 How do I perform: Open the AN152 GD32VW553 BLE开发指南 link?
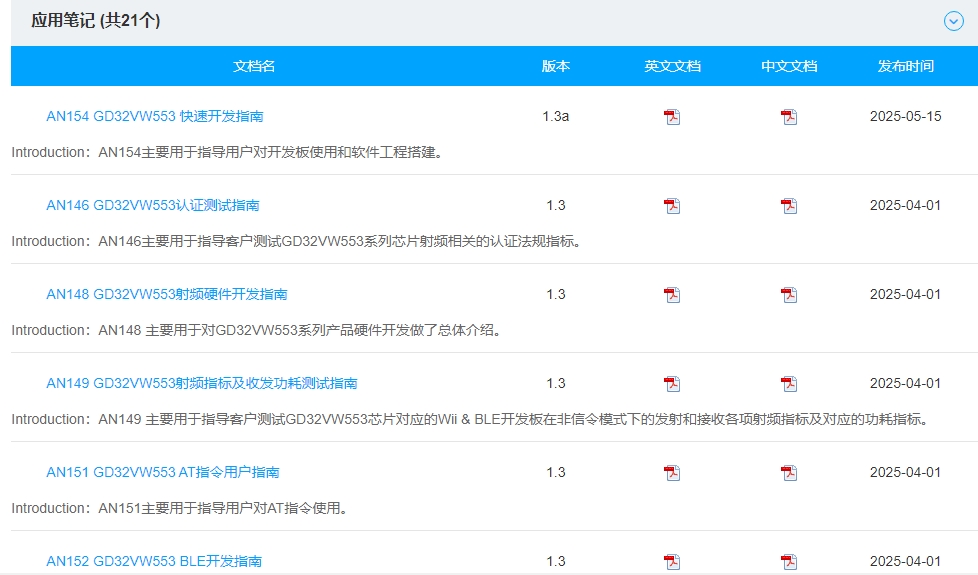pyautogui.click(x=154, y=561)
